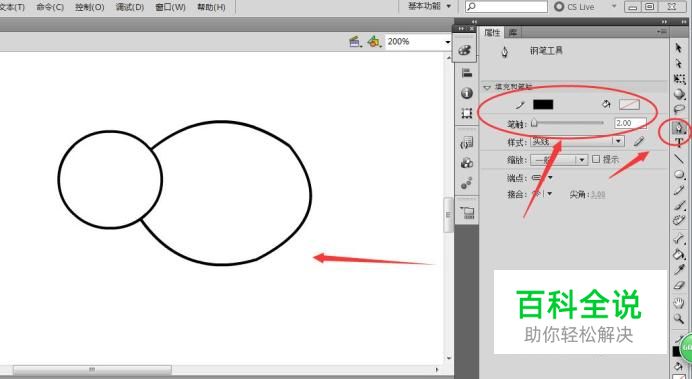The image size is (692, 379).
Task: Click the miter (尖角) value field
Action: pyautogui.click(x=598, y=194)
